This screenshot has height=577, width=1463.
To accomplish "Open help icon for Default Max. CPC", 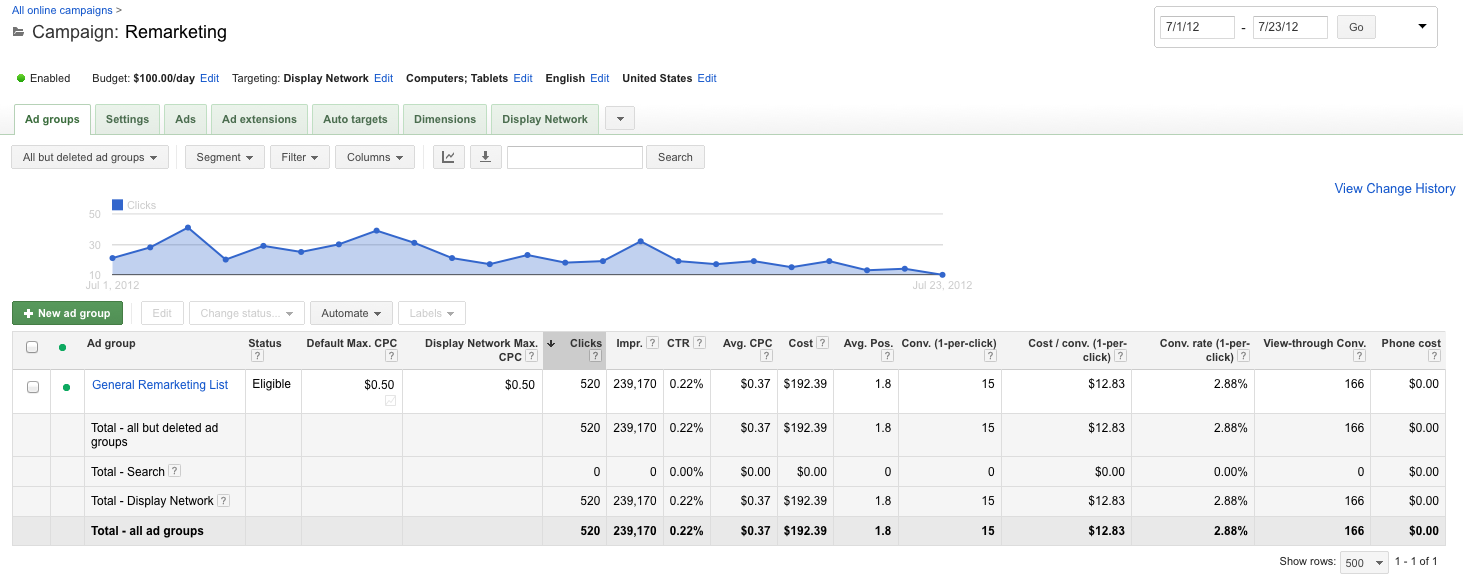I will pos(392,356).
